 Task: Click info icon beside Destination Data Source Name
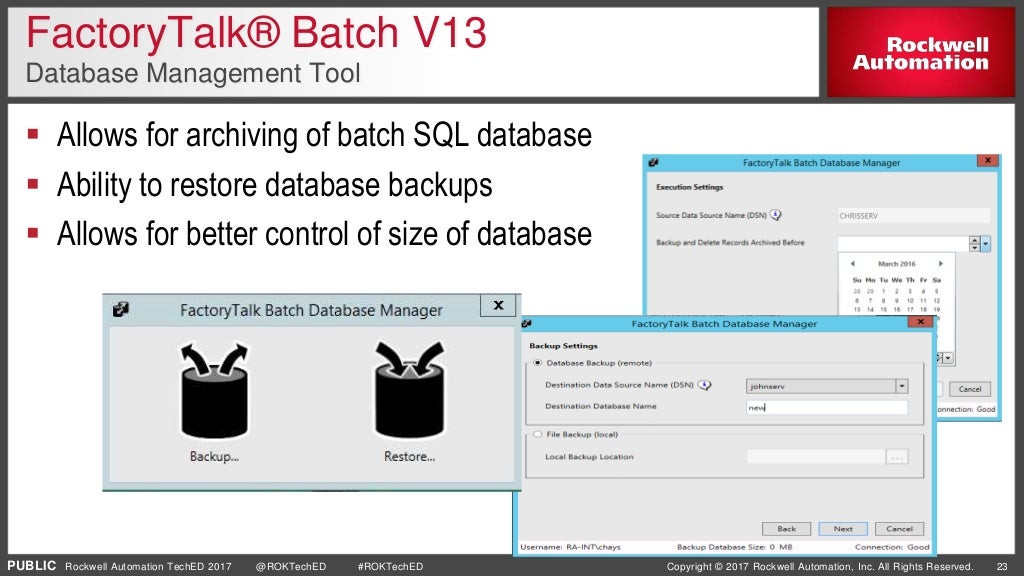tap(705, 385)
